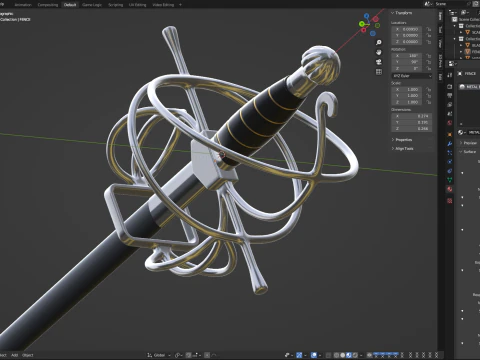Click the viewport zoom magnifier icon
The width and height of the screenshot is (480, 360).
click(x=379, y=42)
